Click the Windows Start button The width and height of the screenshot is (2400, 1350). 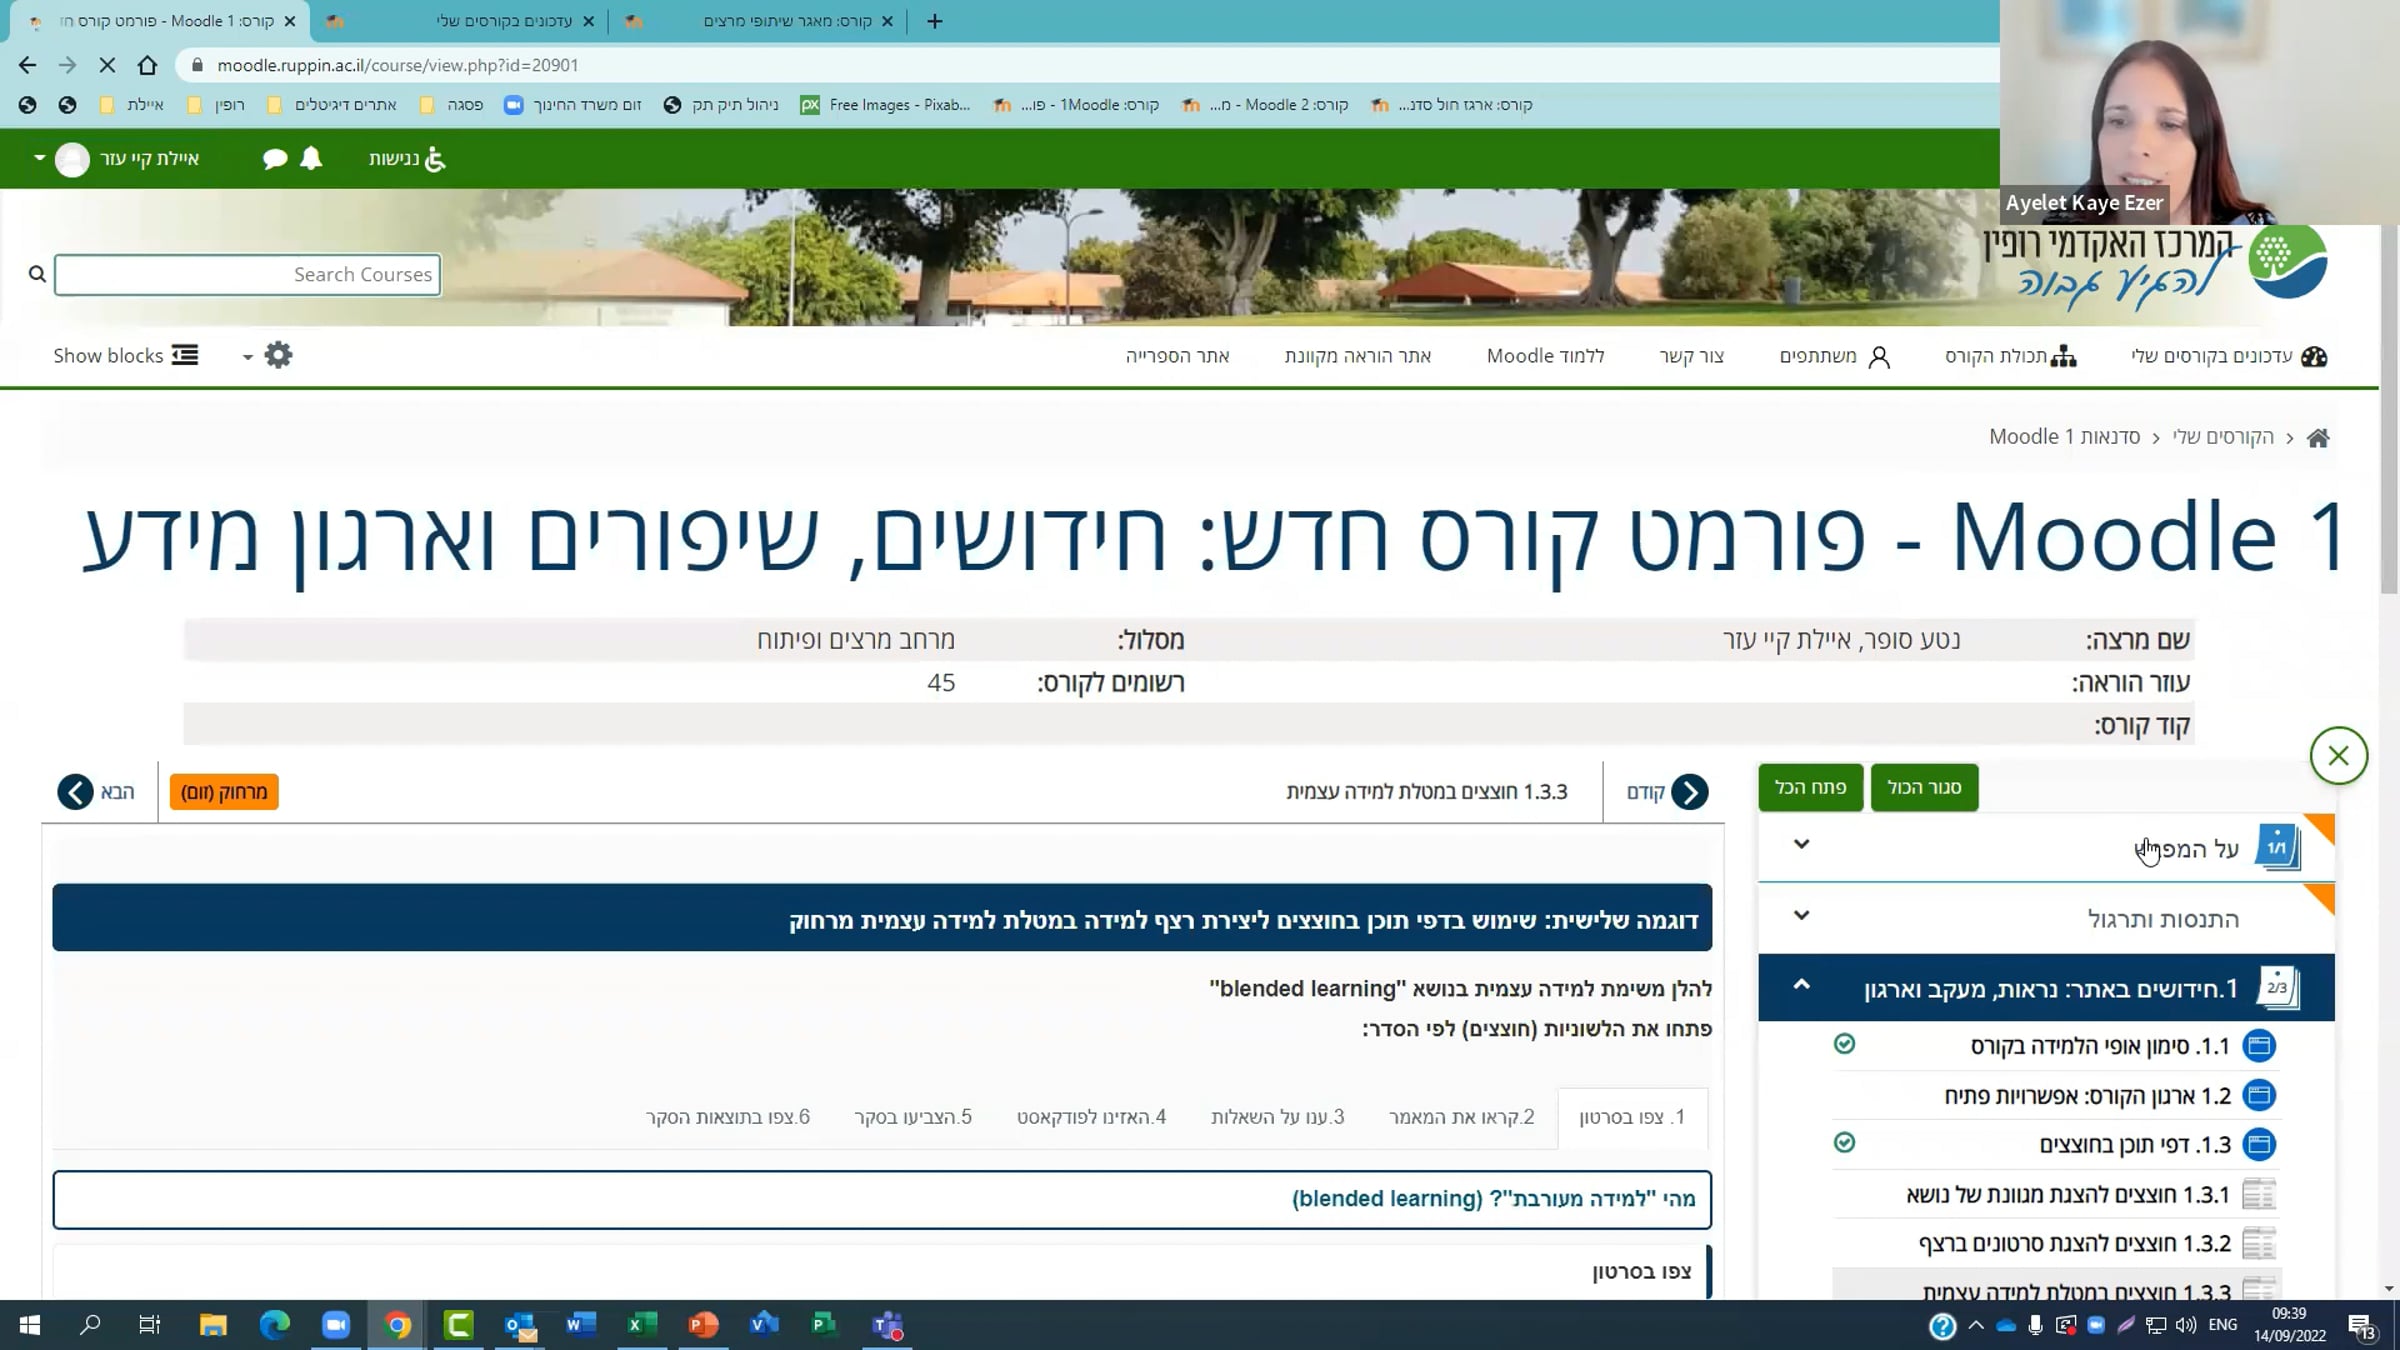pyautogui.click(x=29, y=1325)
